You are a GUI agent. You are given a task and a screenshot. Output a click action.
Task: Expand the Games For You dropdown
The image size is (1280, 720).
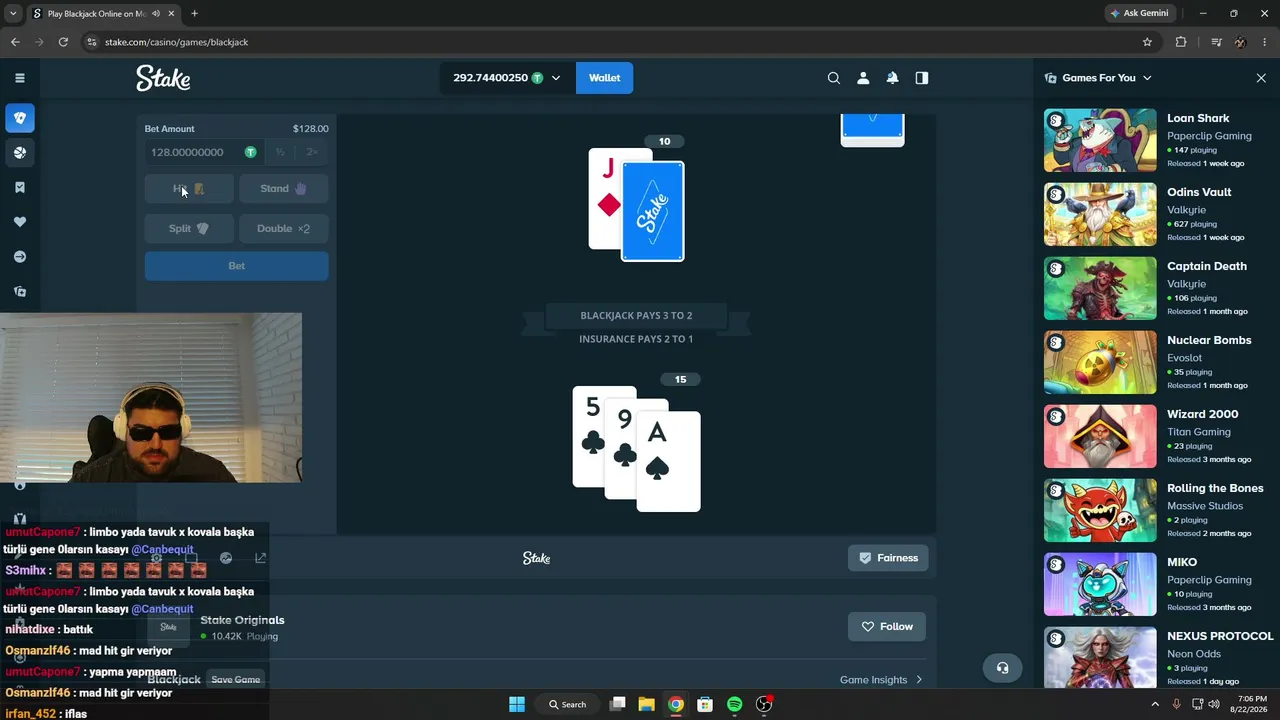pyautogui.click(x=1147, y=78)
